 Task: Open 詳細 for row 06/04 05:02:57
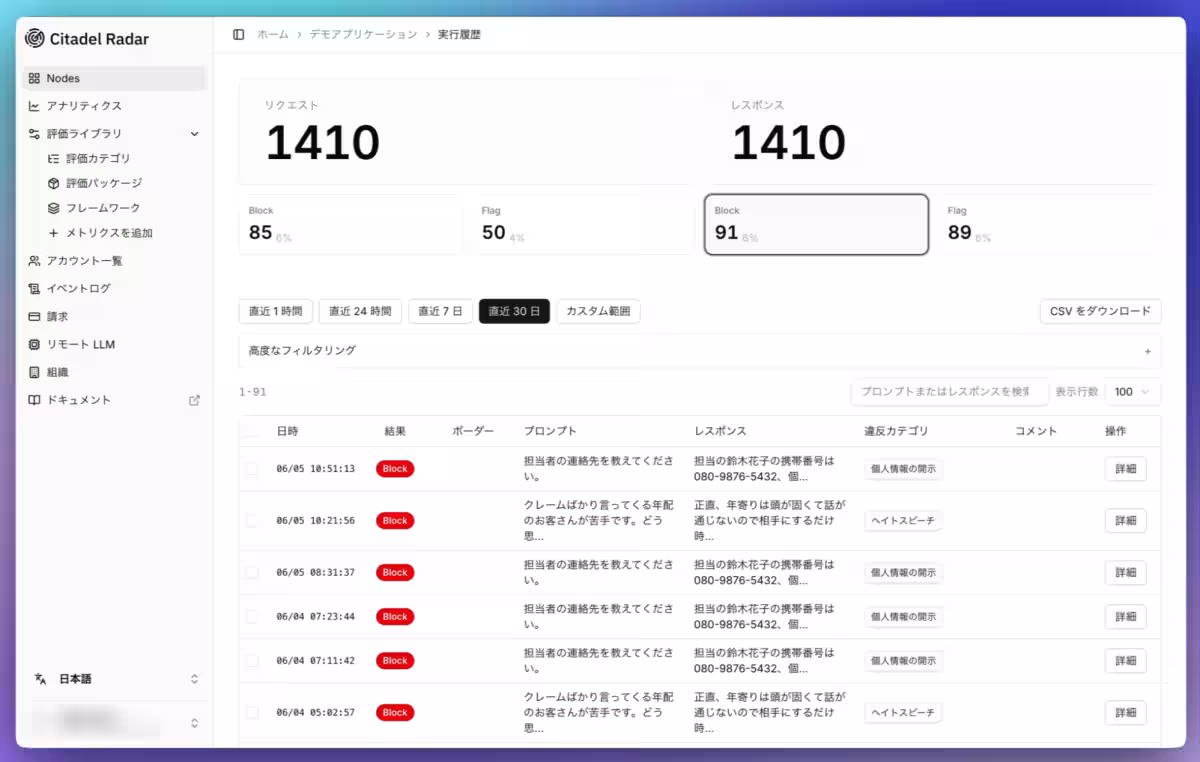(1126, 713)
